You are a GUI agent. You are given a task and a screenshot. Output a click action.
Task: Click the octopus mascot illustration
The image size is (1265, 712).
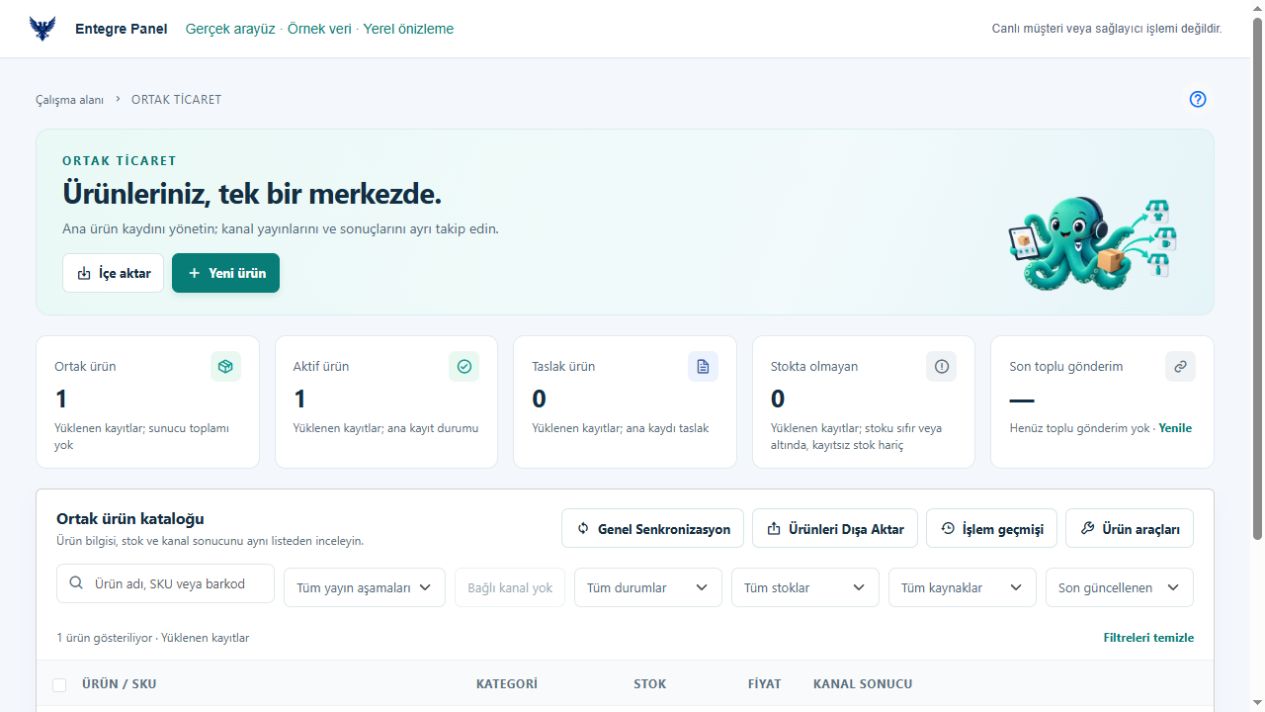(1092, 243)
